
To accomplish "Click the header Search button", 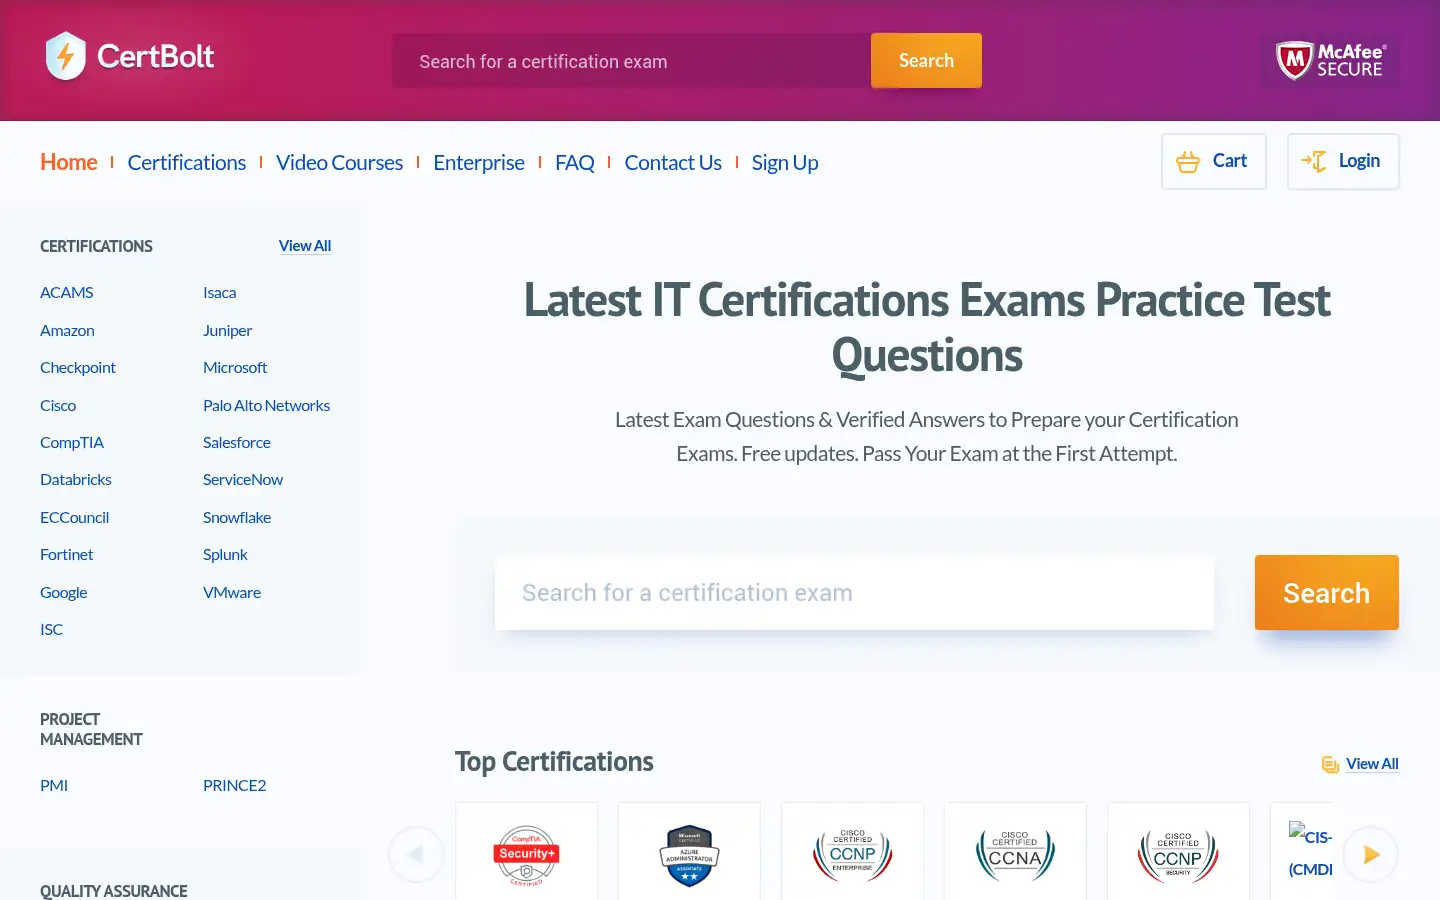I will [926, 60].
